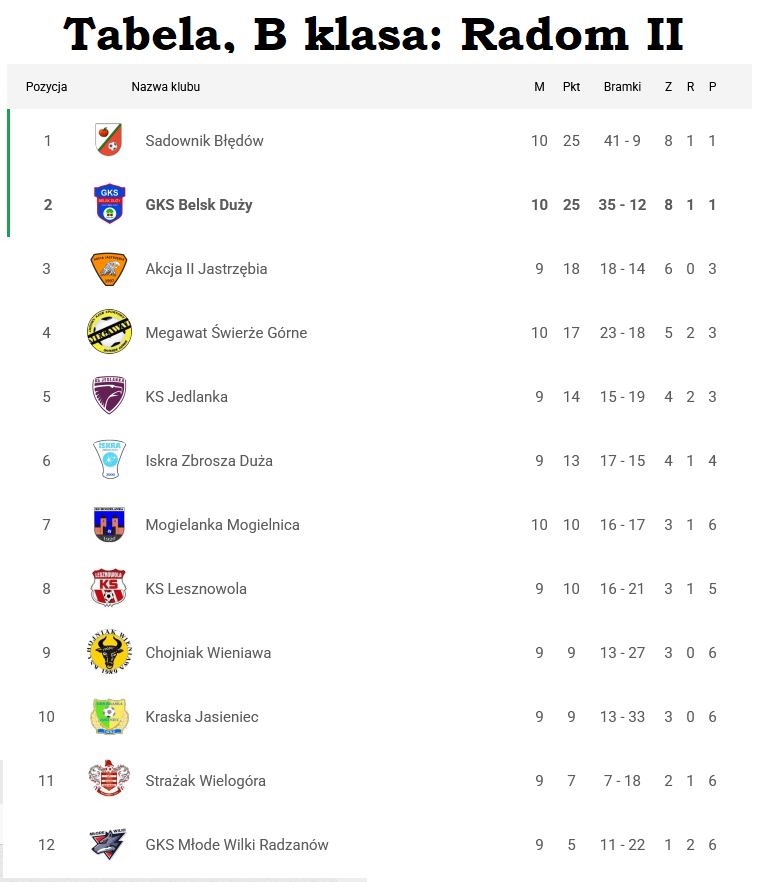This screenshot has width=757, height=882.
Task: Open the GKS Belsk Duży team link
Action: pos(199,205)
